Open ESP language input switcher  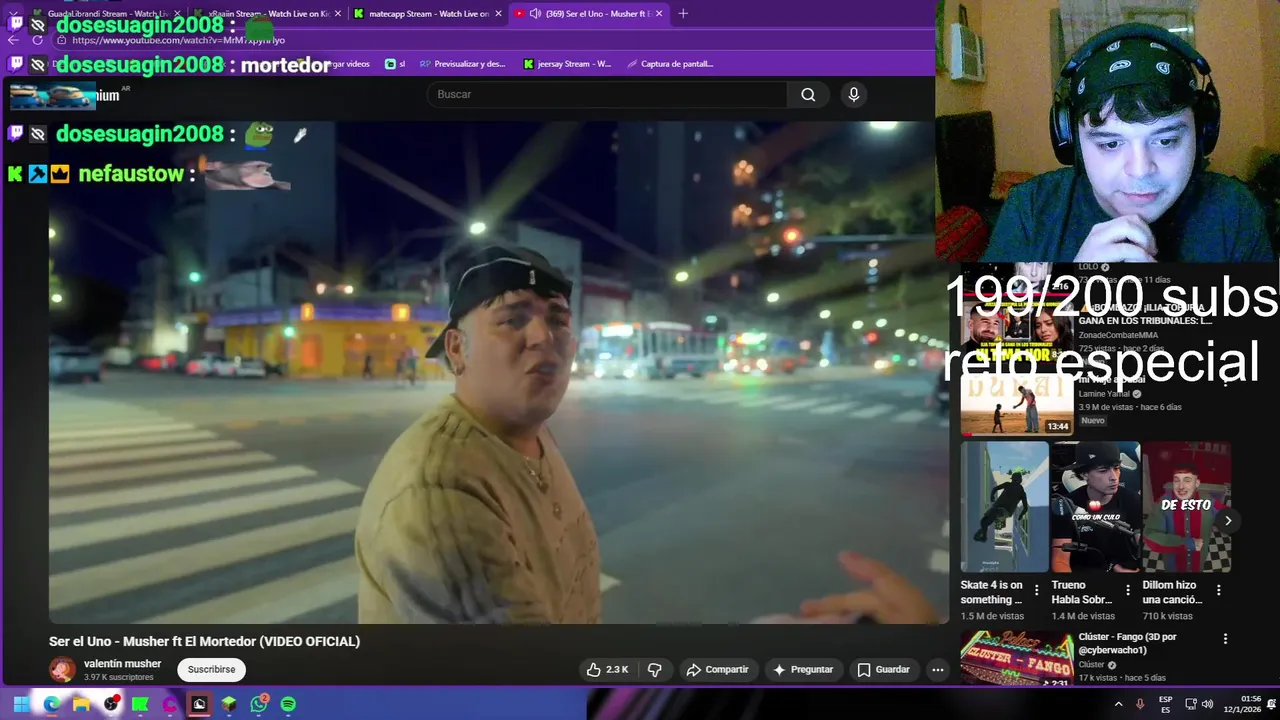[x=1166, y=704]
